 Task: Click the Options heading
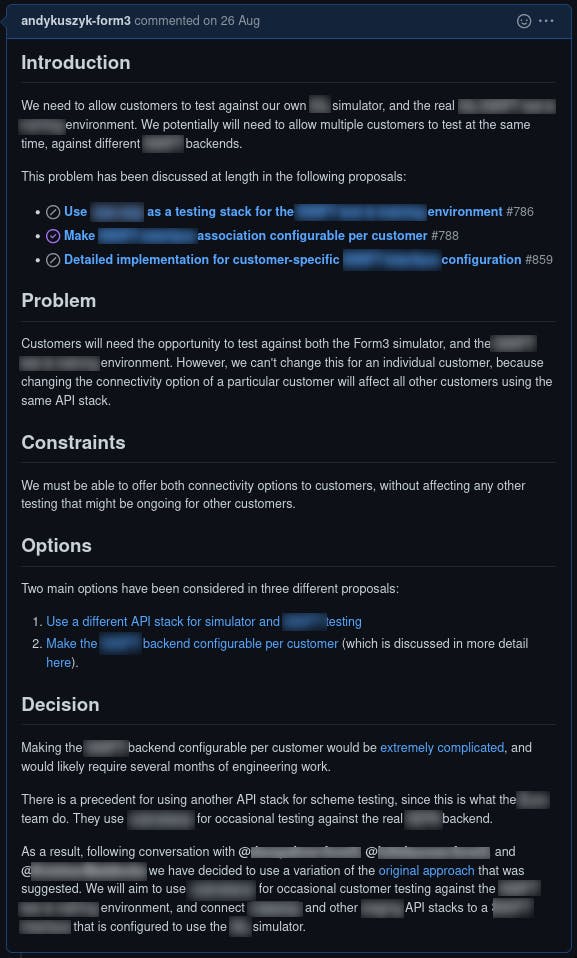click(x=56, y=546)
